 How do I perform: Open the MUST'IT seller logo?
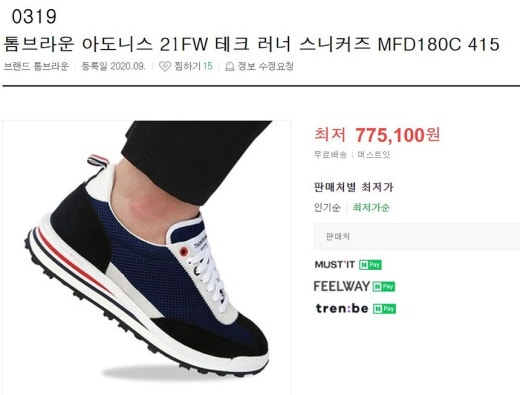335,265
